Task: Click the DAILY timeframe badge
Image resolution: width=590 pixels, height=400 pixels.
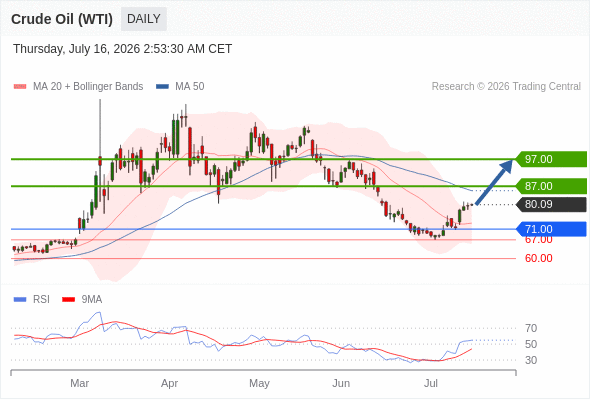Action: [144, 19]
